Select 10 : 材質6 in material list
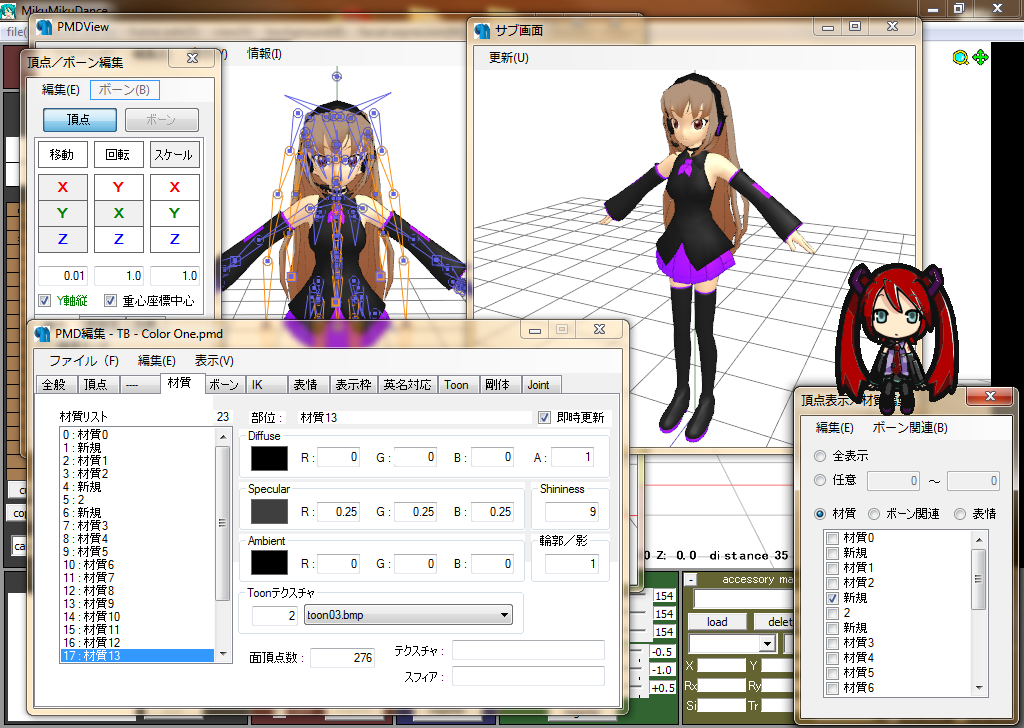Screen dimensions: 1024x728 coord(137,564)
